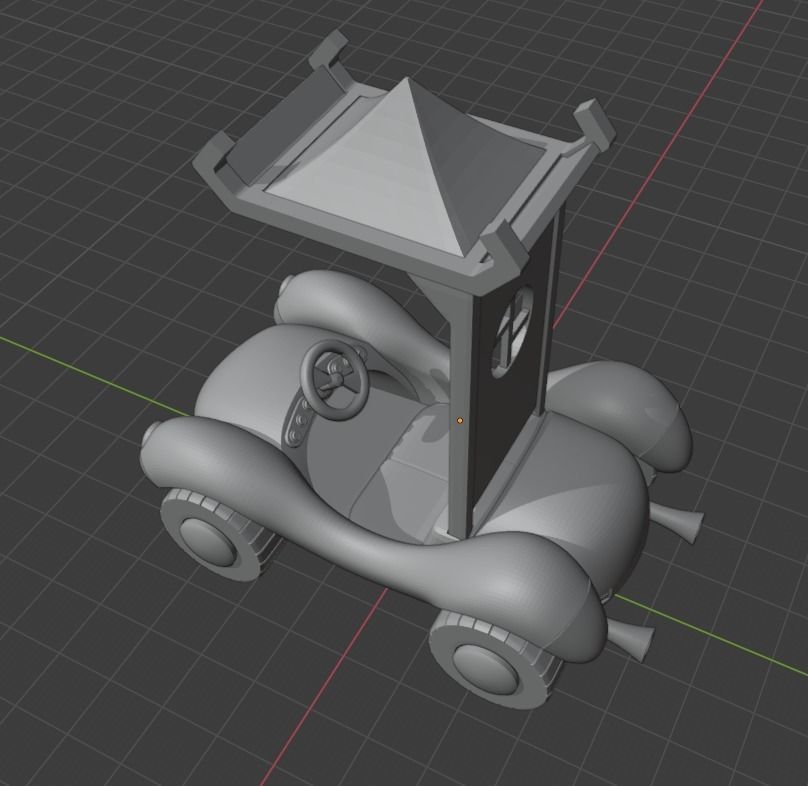Select the dashboard gauge panel with dials
The image size is (808, 786).
click(x=300, y=422)
